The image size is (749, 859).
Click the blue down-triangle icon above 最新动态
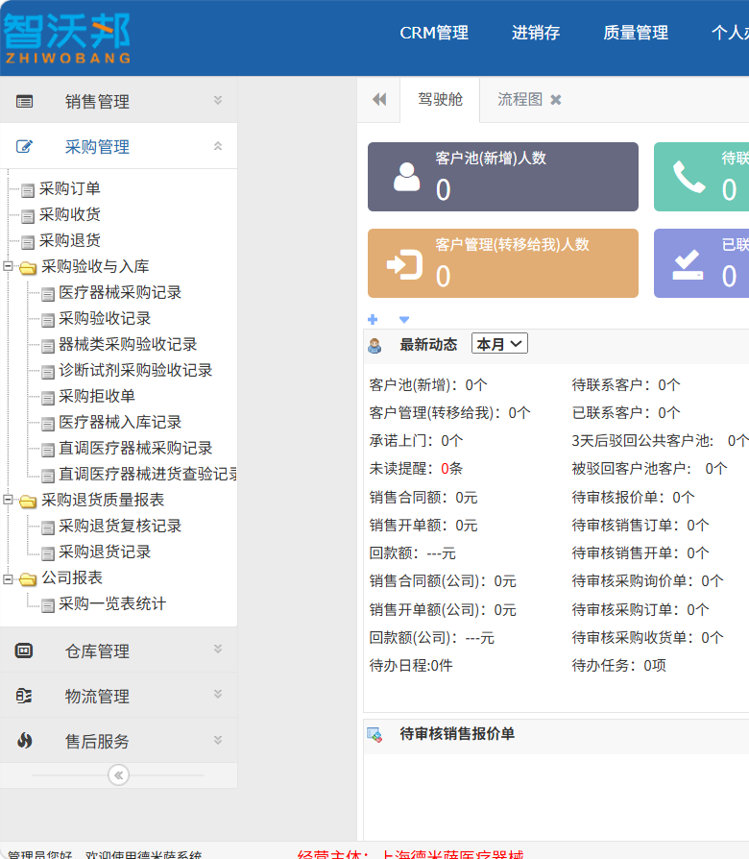pyautogui.click(x=404, y=319)
